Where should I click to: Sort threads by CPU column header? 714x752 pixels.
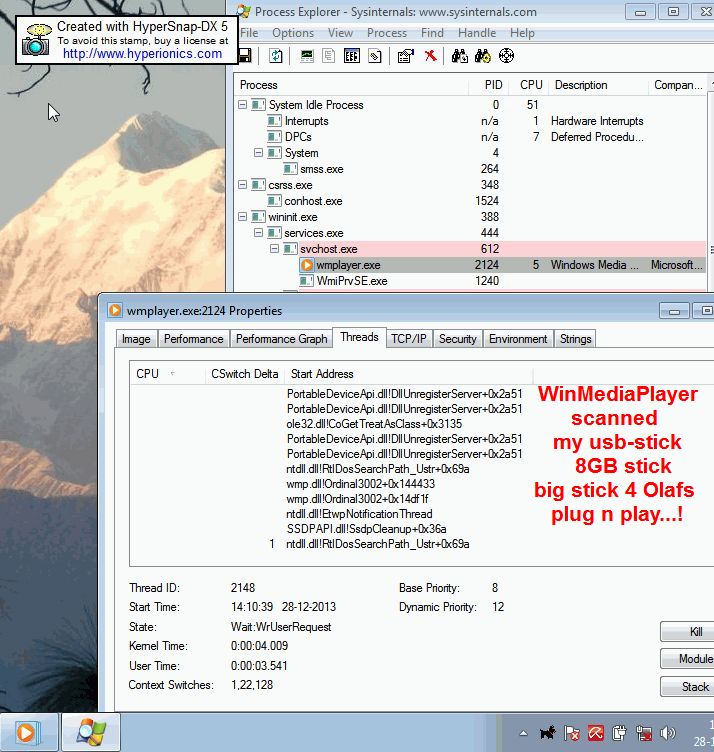coord(168,374)
